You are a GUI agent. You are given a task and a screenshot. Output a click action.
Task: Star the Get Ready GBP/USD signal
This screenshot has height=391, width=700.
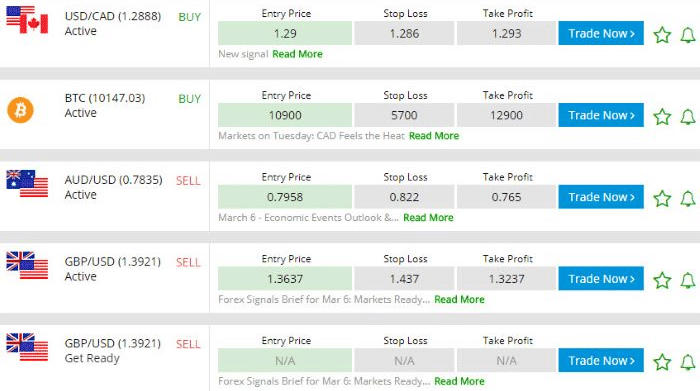pos(662,362)
